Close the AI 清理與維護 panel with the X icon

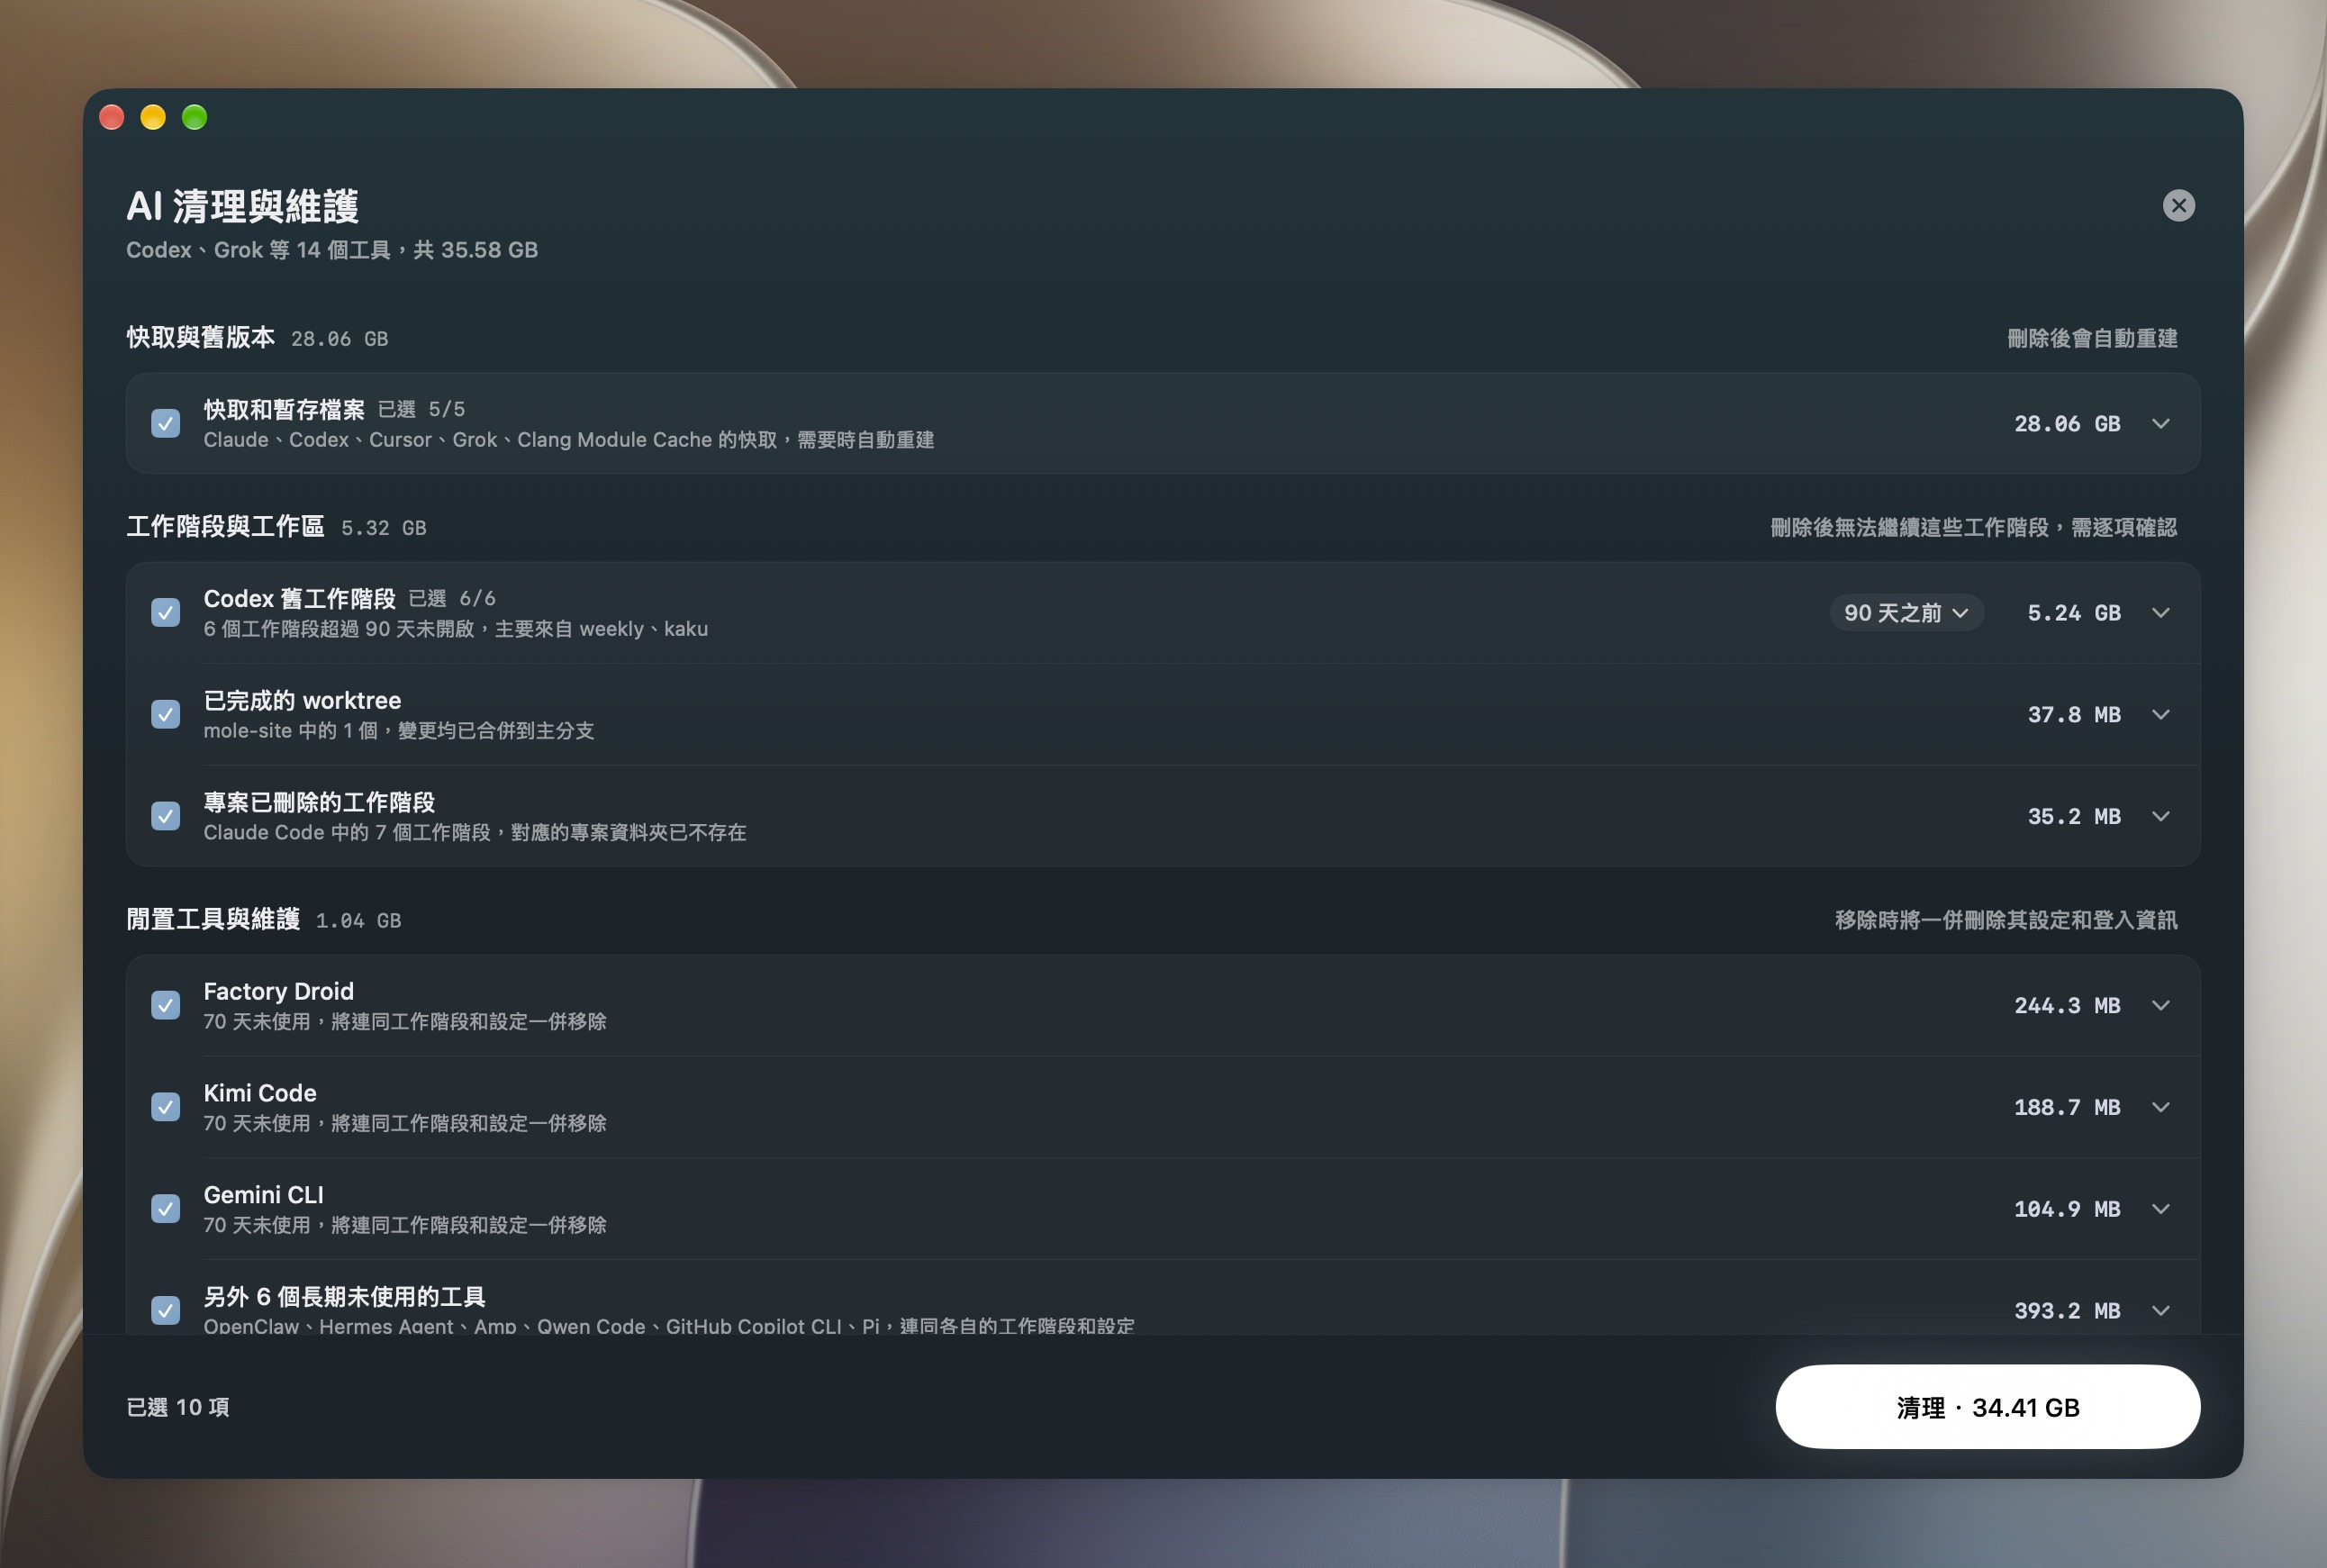pos(2178,205)
